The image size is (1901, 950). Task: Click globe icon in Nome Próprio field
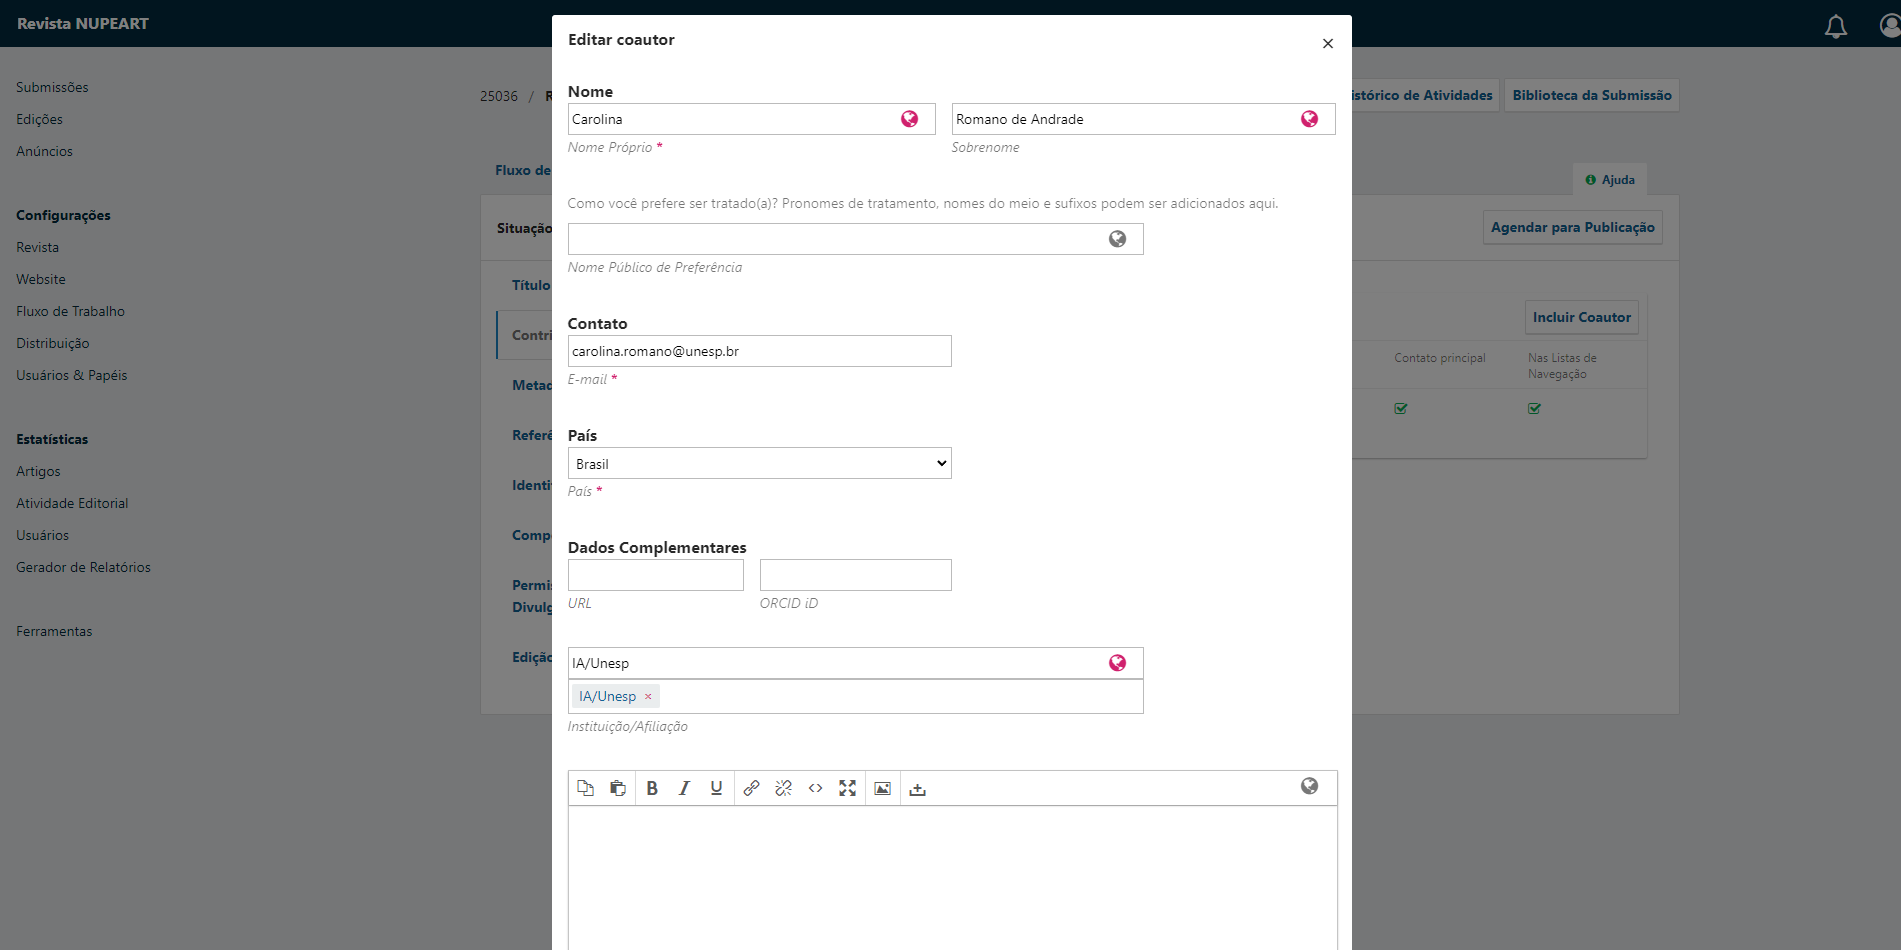pyautogui.click(x=909, y=119)
